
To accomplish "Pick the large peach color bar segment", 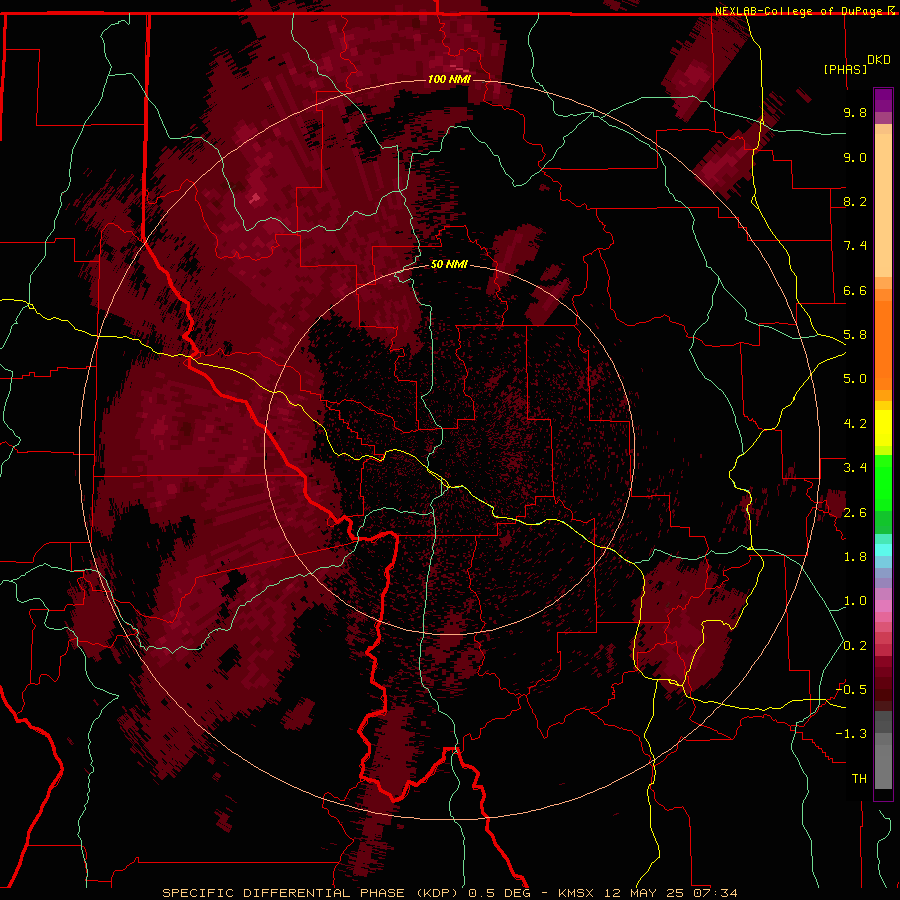I will coord(883,205).
